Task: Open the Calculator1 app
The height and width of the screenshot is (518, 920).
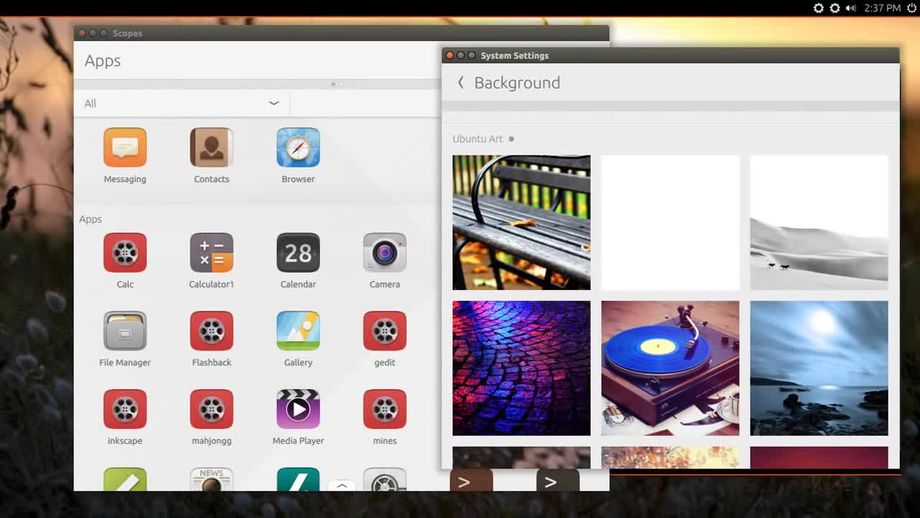Action: pos(211,253)
